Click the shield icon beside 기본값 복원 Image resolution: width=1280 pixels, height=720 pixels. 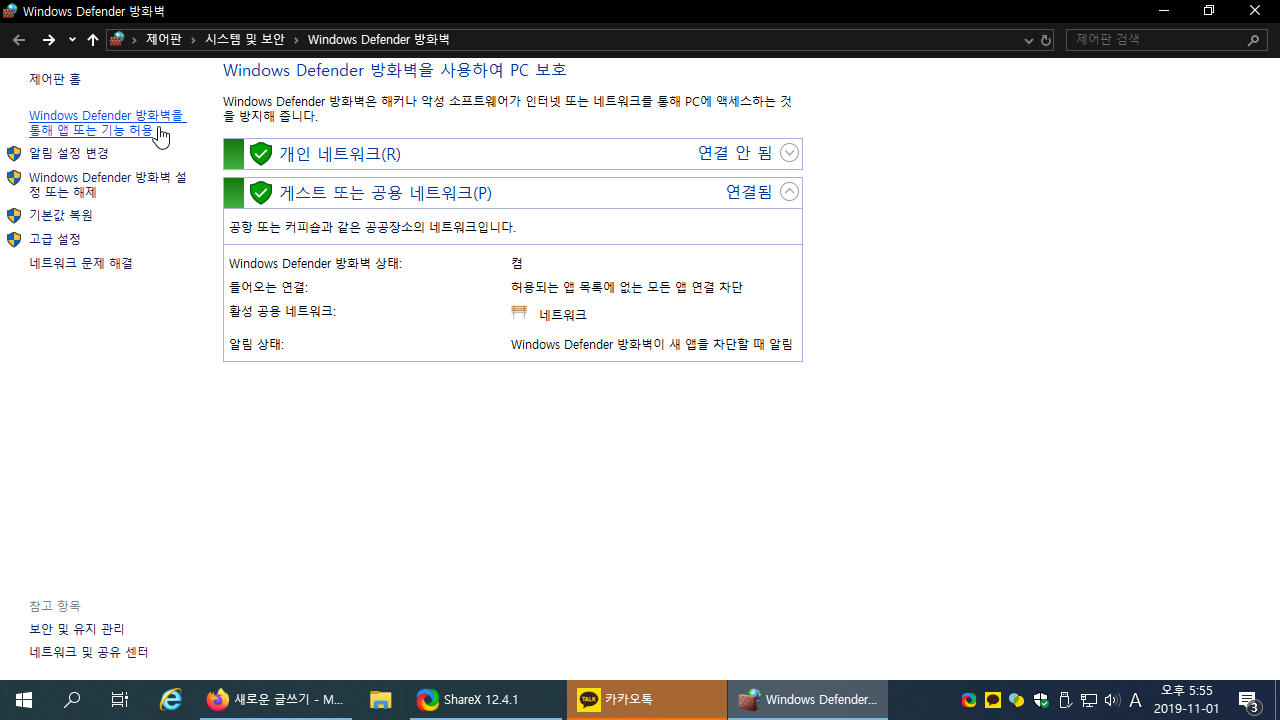pyautogui.click(x=14, y=215)
